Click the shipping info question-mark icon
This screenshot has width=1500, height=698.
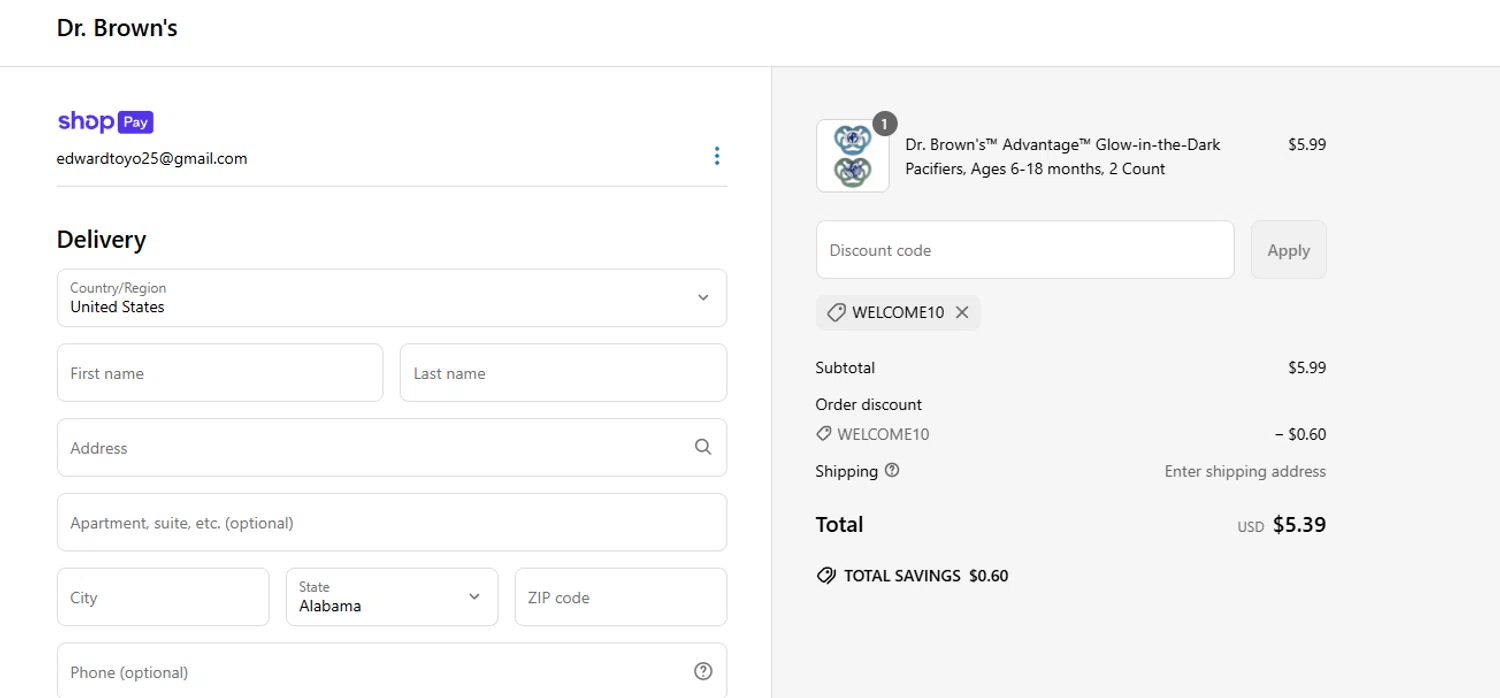(x=892, y=470)
